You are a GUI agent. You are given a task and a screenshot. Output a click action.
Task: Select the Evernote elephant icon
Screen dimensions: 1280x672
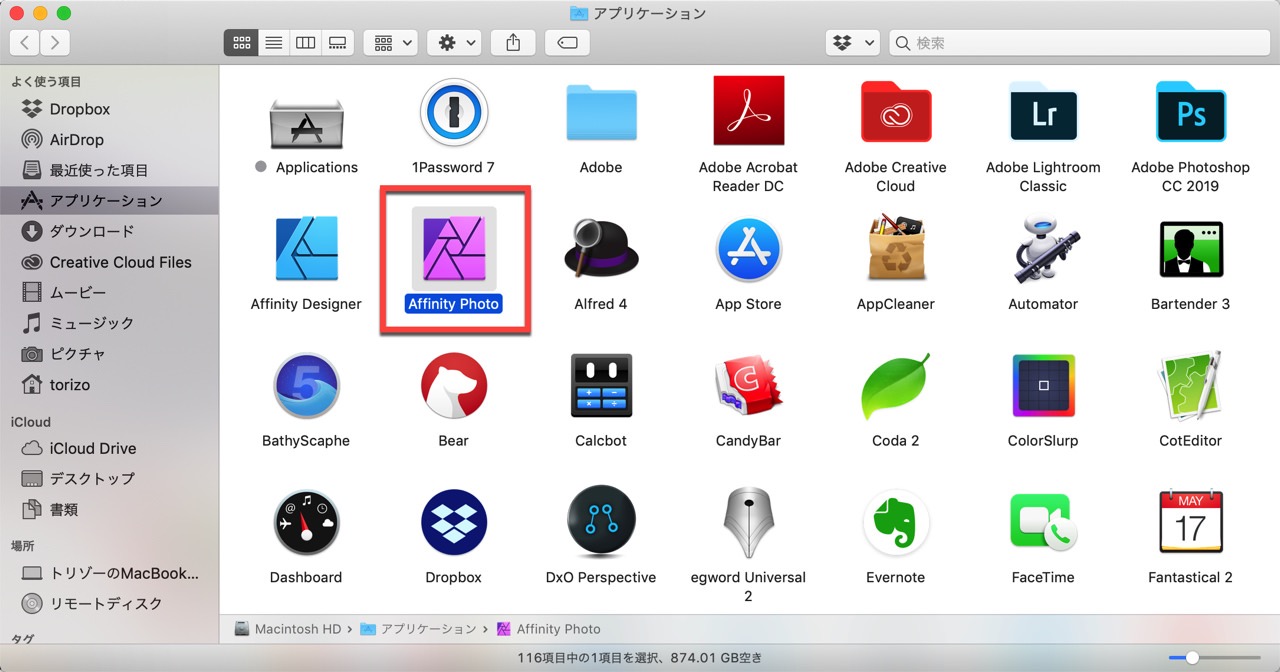(x=896, y=522)
